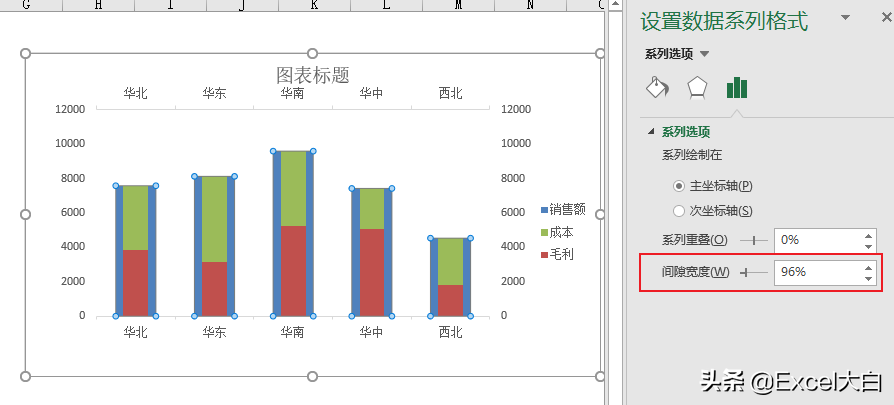Select the 主坐标轴(P) radio button
This screenshot has height=405, width=894.
click(x=678, y=186)
